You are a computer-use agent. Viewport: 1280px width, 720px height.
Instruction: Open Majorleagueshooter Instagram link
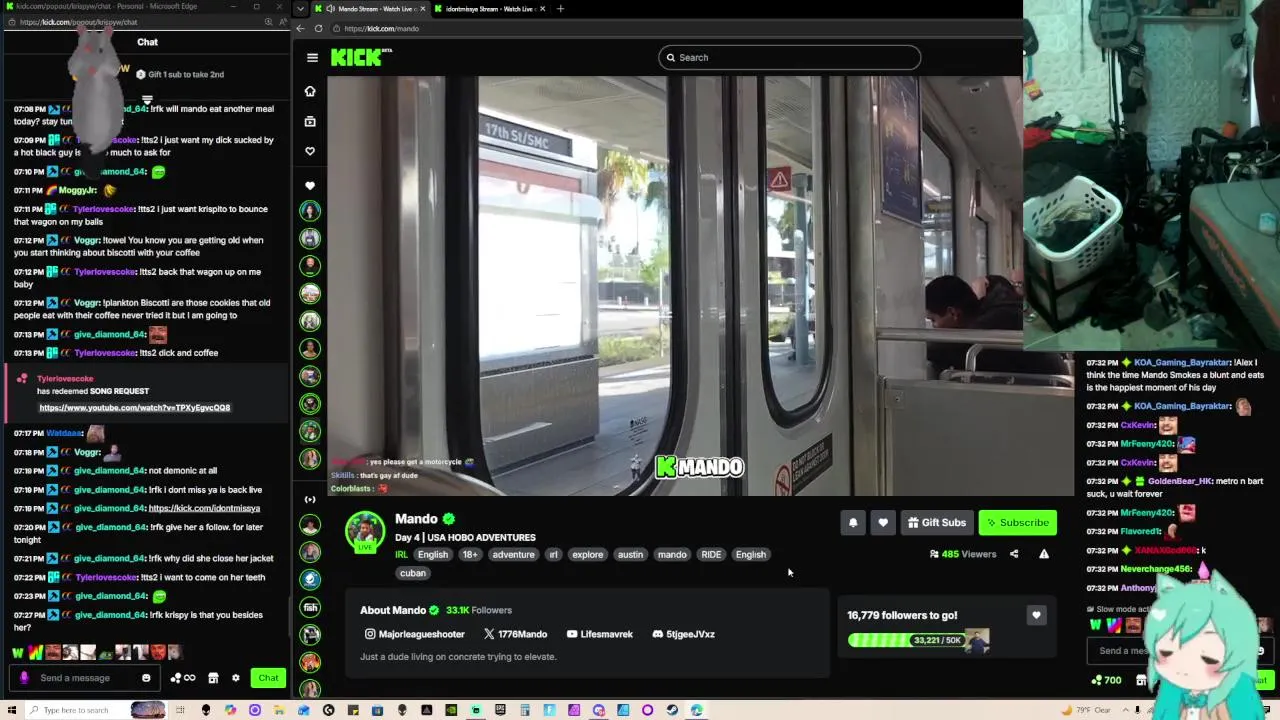[x=414, y=634]
